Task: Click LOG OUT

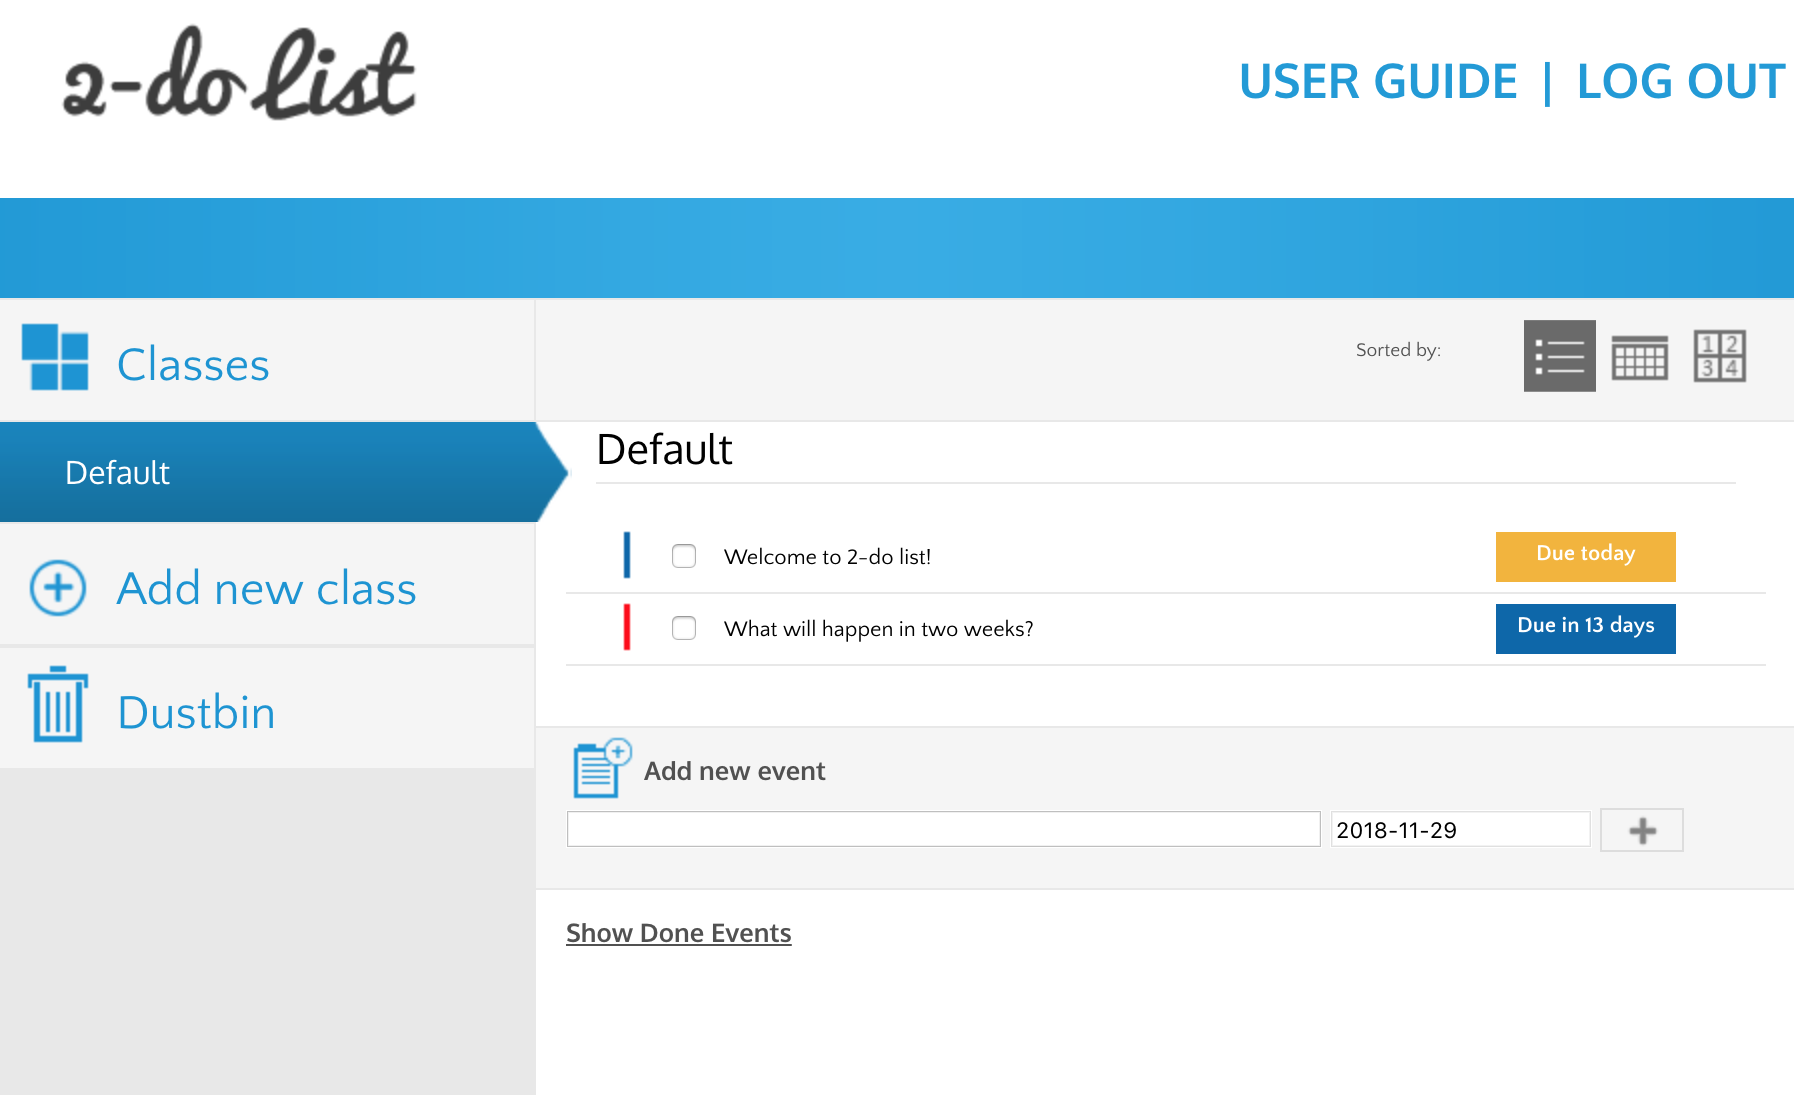Action: [x=1680, y=82]
